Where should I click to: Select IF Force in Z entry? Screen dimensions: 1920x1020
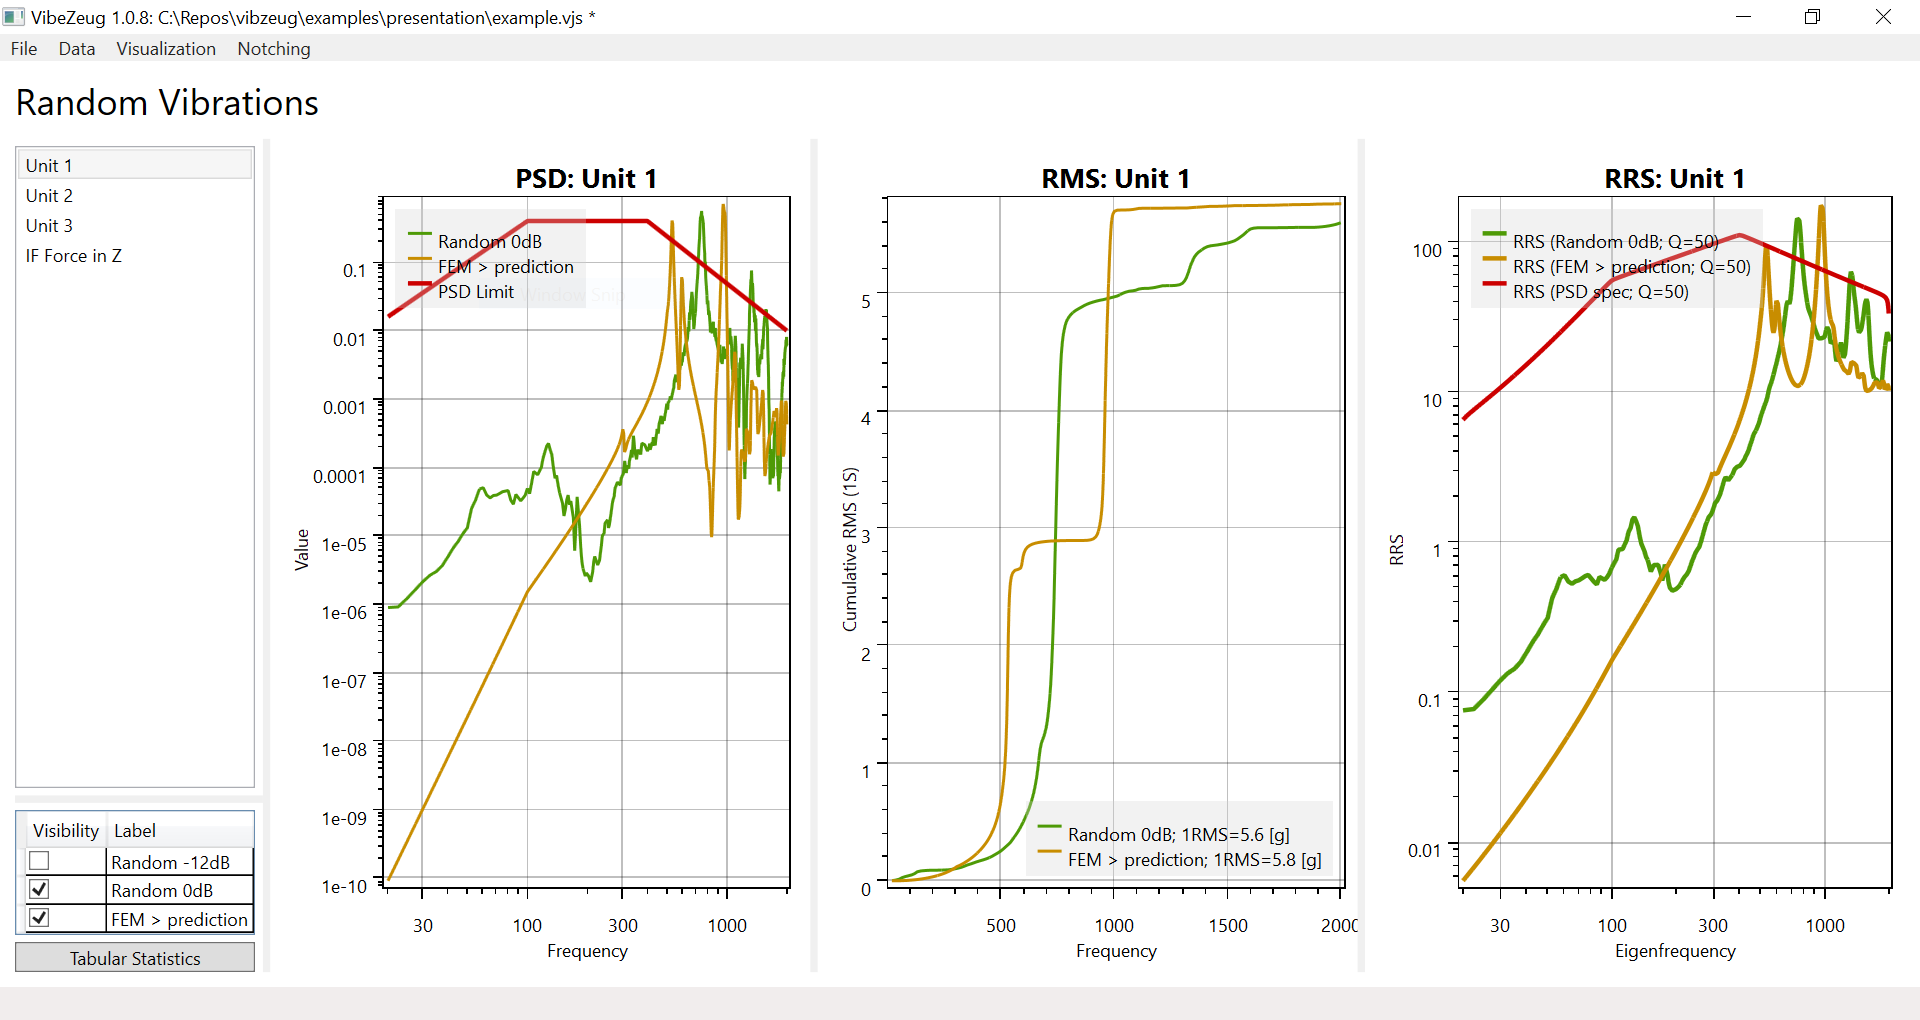pos(74,255)
